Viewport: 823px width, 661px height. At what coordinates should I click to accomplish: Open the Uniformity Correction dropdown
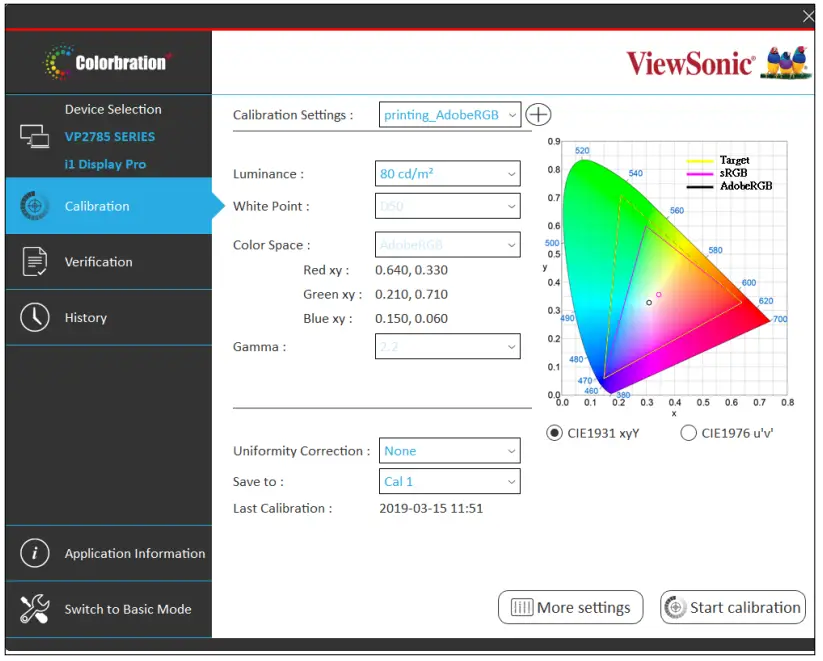[448, 450]
